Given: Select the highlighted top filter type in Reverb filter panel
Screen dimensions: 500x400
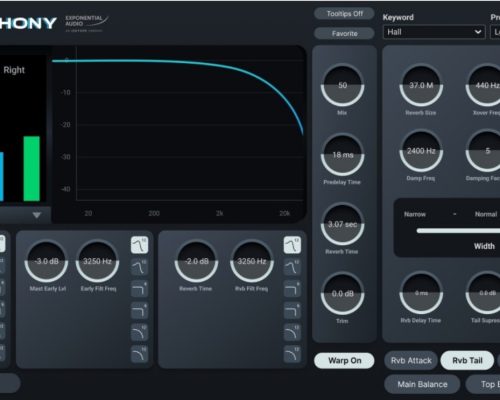Looking at the screenshot, I should 292,245.
